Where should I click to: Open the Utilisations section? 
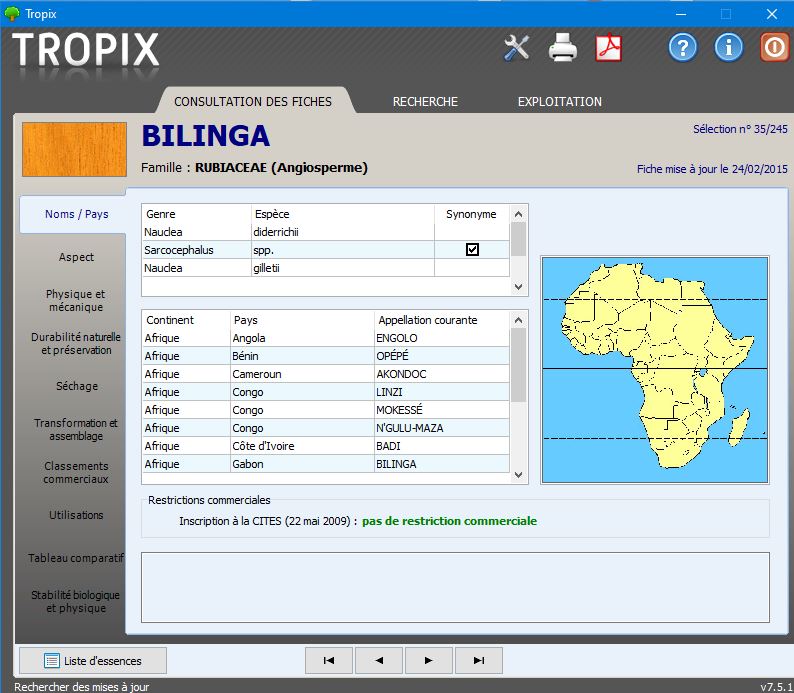(76, 515)
